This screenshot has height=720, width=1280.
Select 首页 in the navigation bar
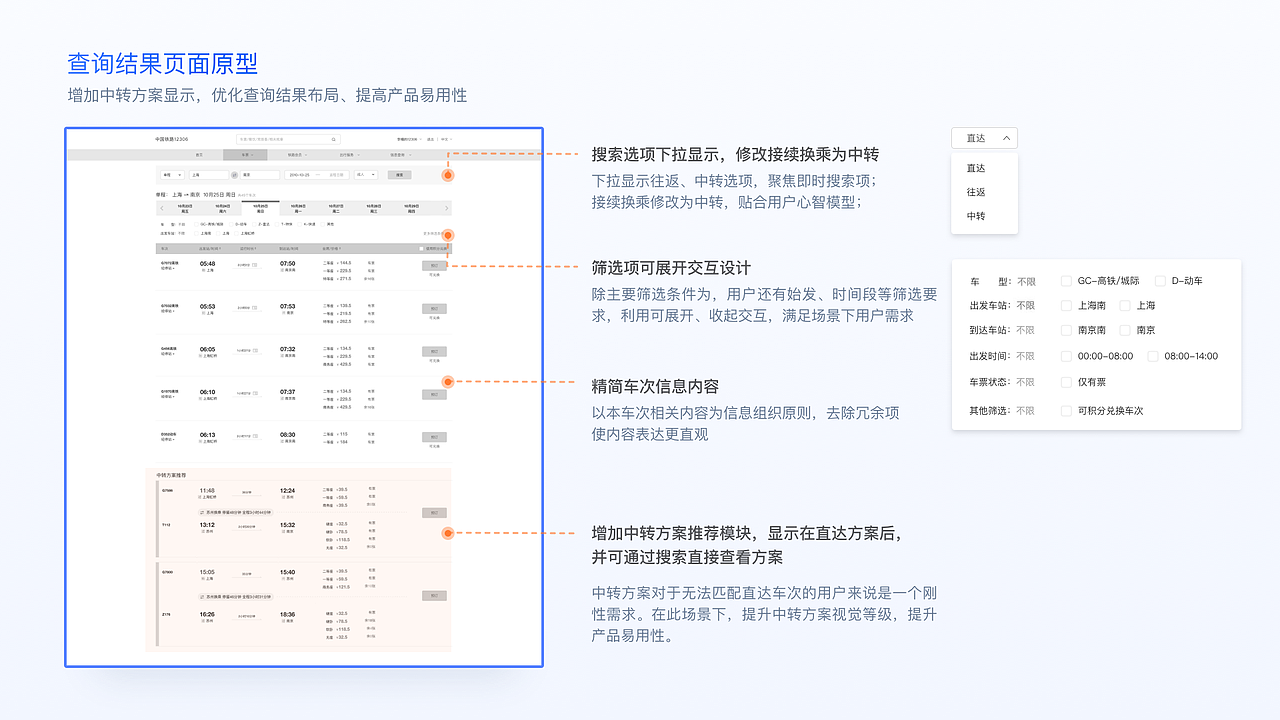click(x=199, y=155)
